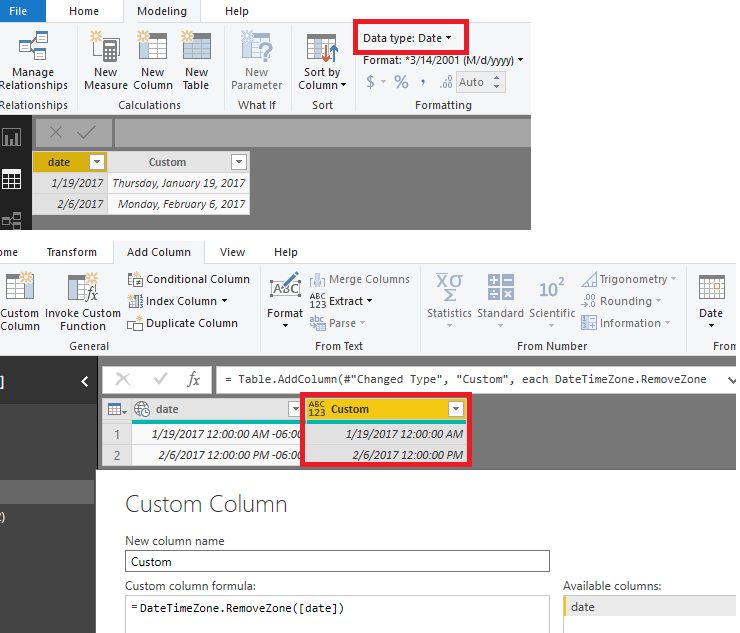Switch to Transform tab

72,252
